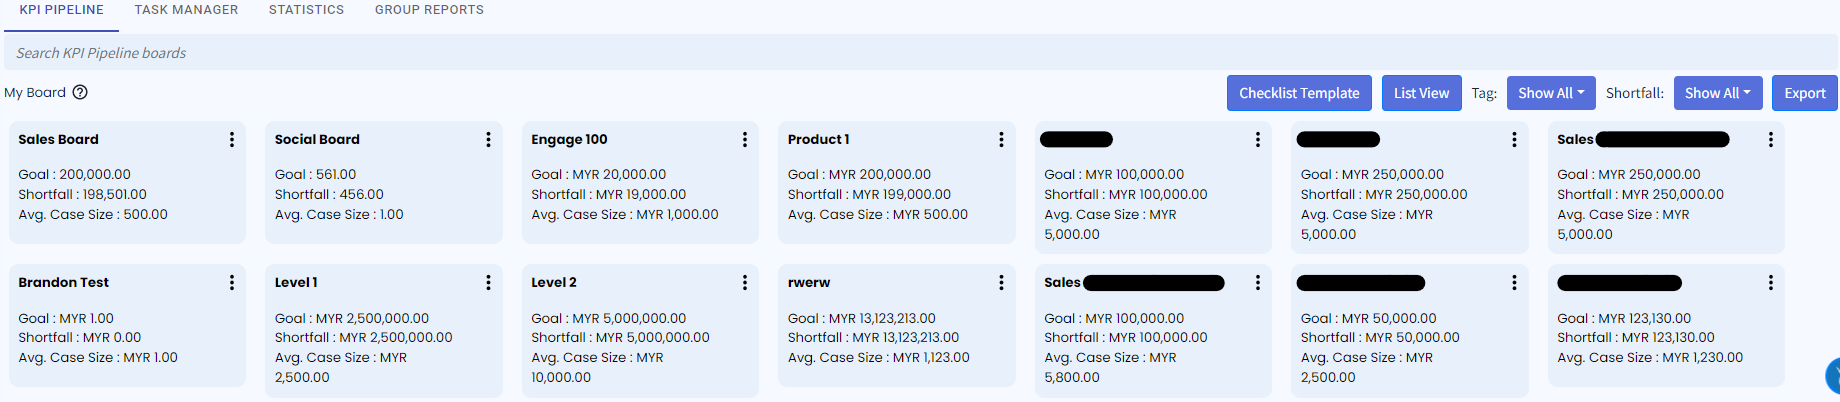Screen dimensions: 1840x402
Task: Open Product 1 card options menu
Action: (1001, 140)
